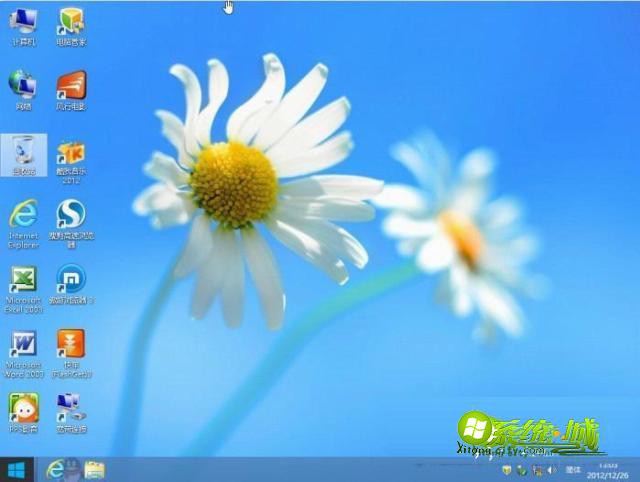This screenshot has height=482, width=640.
Task: Select the Microsoft Word 2003 shortcut
Action: coord(23,353)
